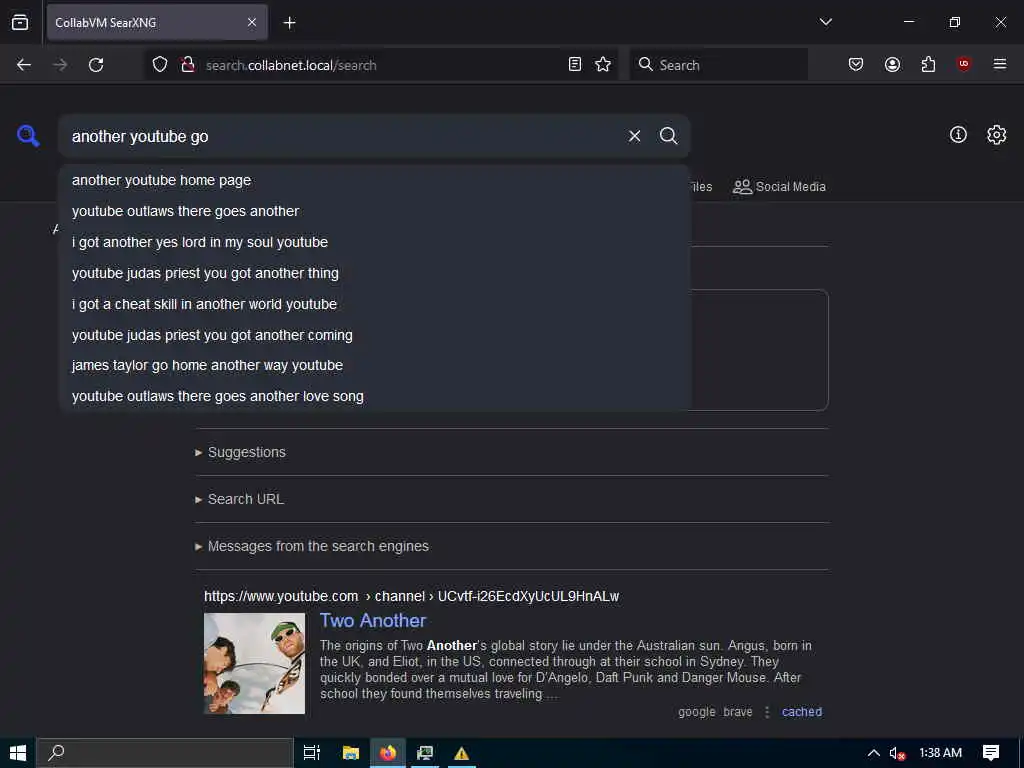
Task: Open Task View on the taskbar
Action: 312,753
